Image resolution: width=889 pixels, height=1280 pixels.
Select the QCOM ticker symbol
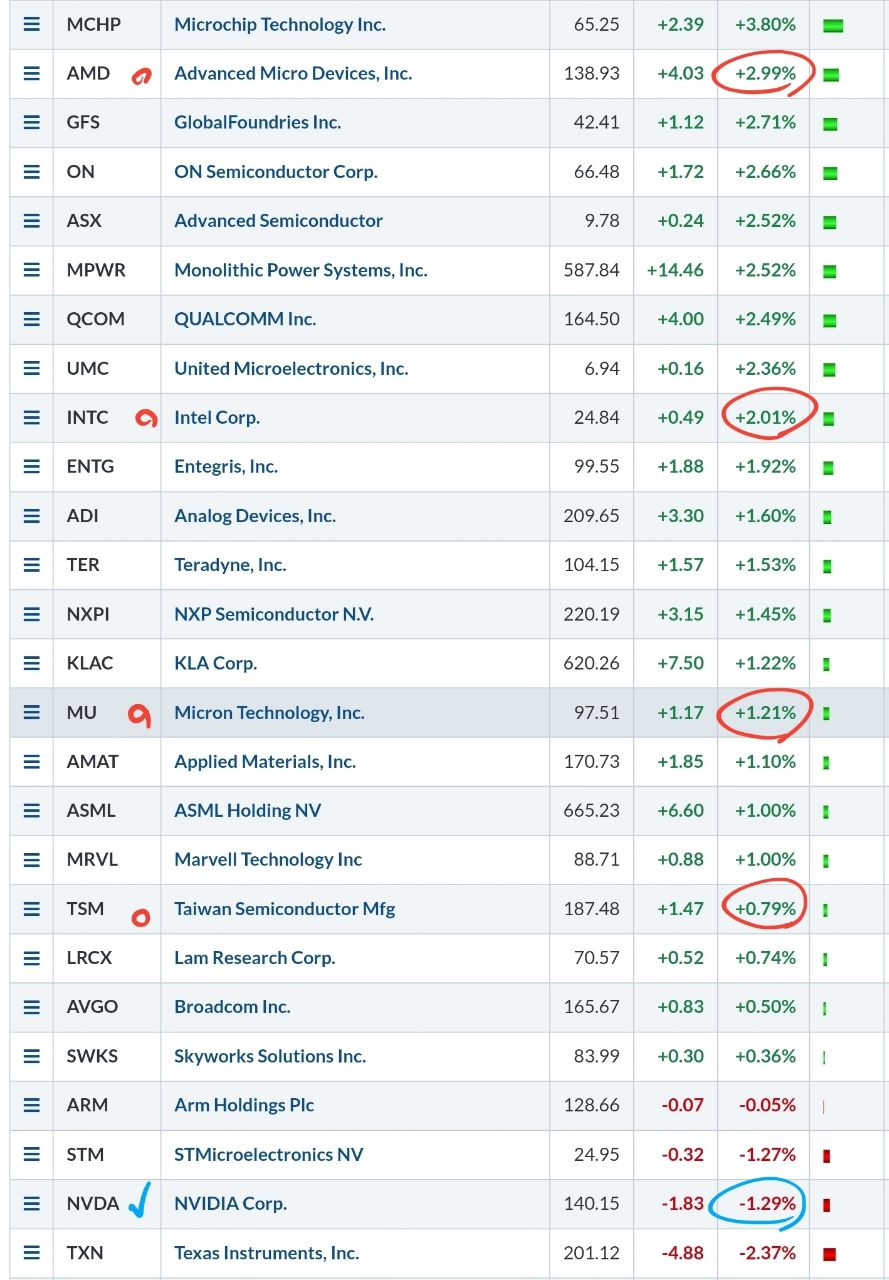point(96,319)
